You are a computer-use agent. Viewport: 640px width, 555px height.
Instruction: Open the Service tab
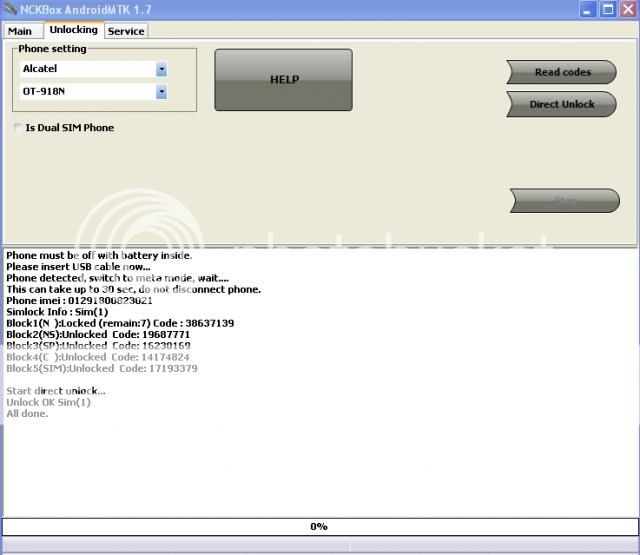[x=126, y=31]
